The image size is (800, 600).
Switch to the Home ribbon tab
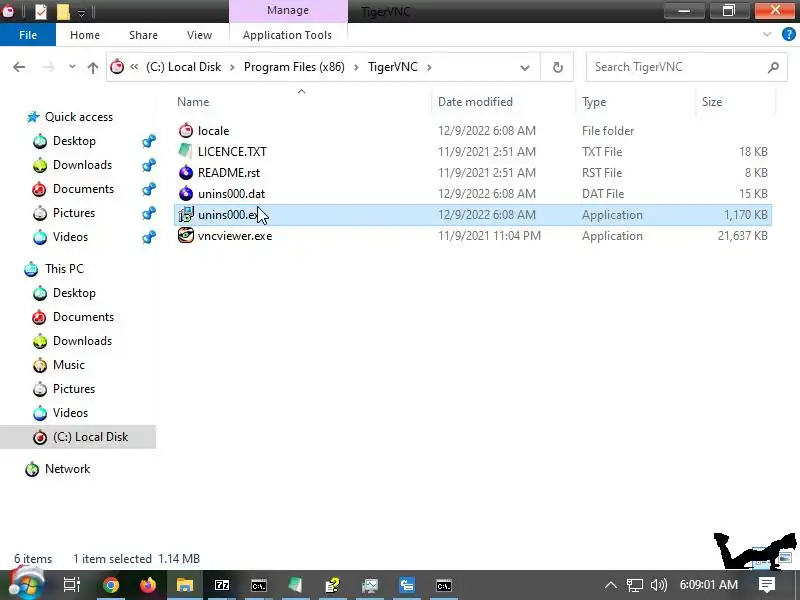(85, 35)
